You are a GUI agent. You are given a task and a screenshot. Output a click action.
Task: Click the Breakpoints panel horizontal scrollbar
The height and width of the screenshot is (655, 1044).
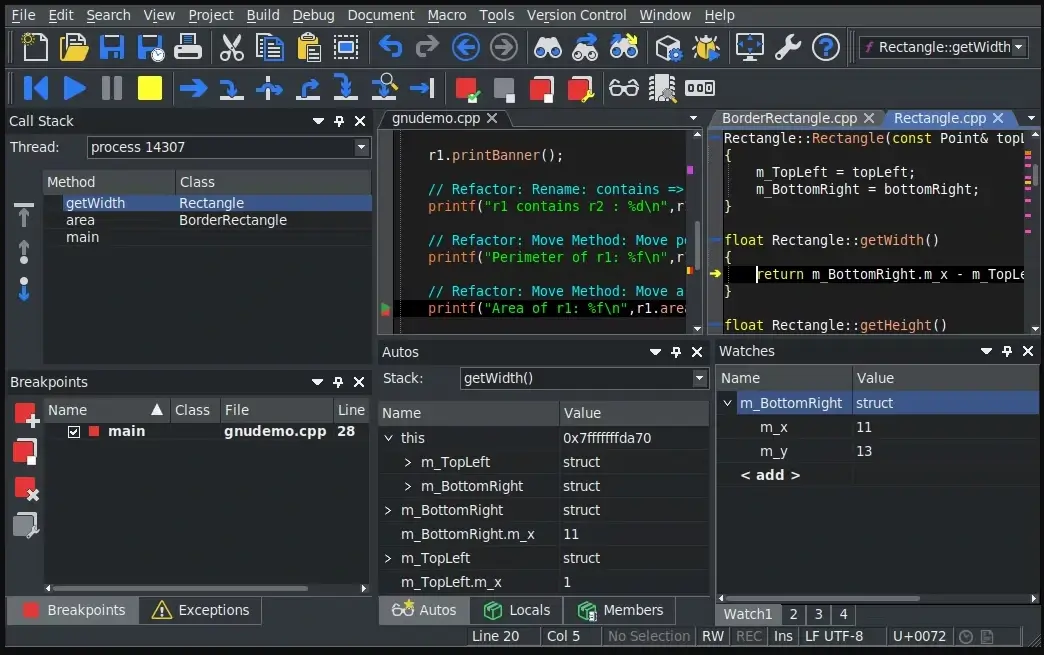(x=180, y=588)
